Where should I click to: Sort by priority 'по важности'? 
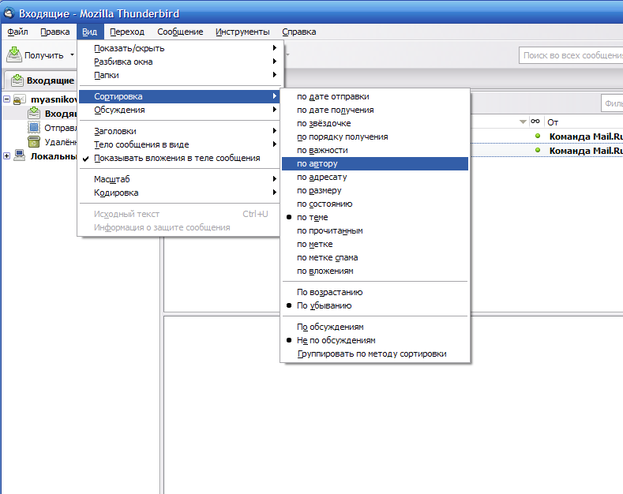[x=375, y=150]
